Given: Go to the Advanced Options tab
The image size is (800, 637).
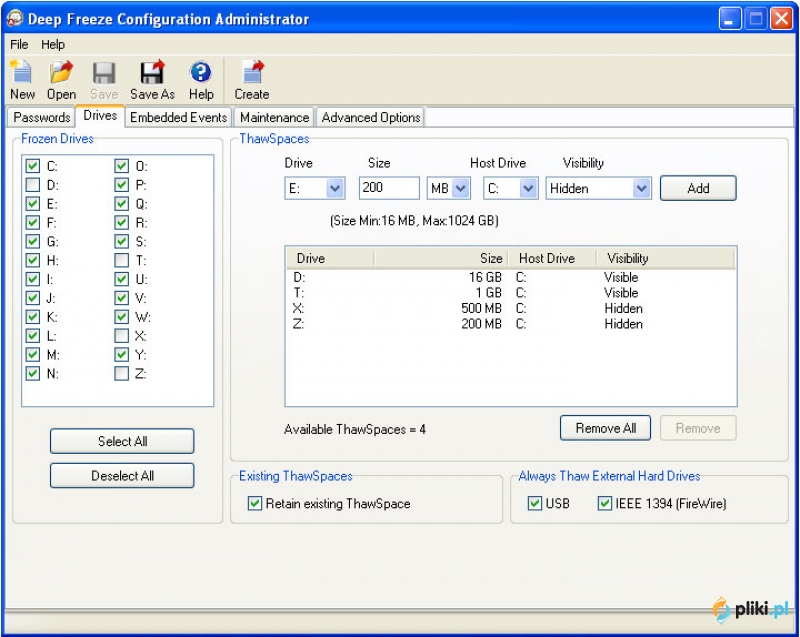Looking at the screenshot, I should point(370,117).
